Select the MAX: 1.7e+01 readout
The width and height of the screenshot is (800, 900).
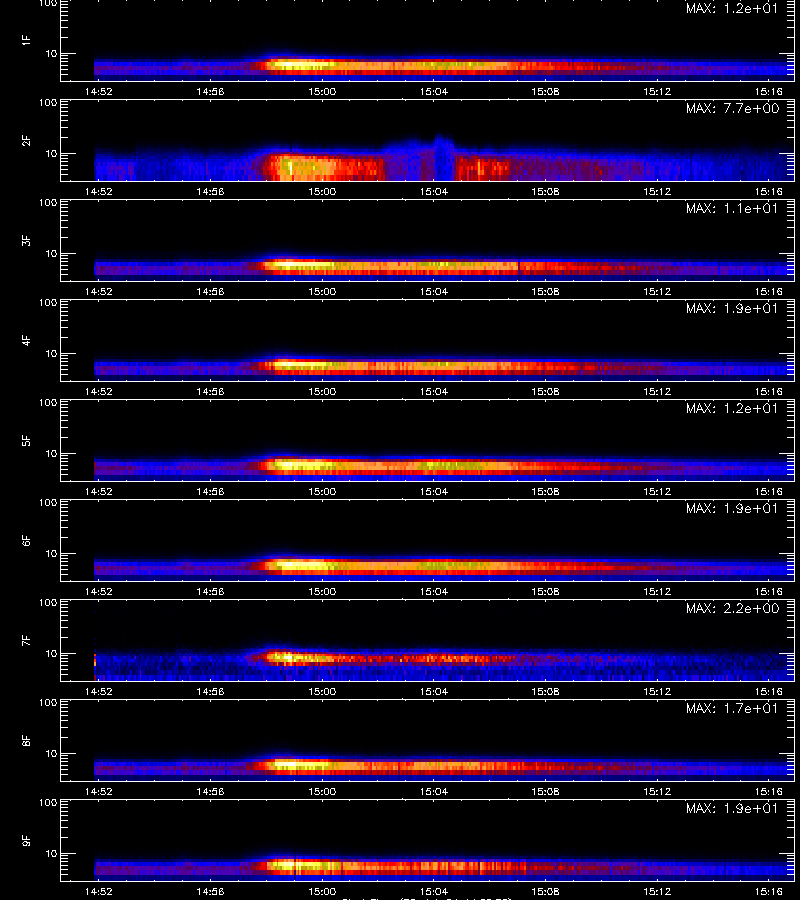point(732,708)
